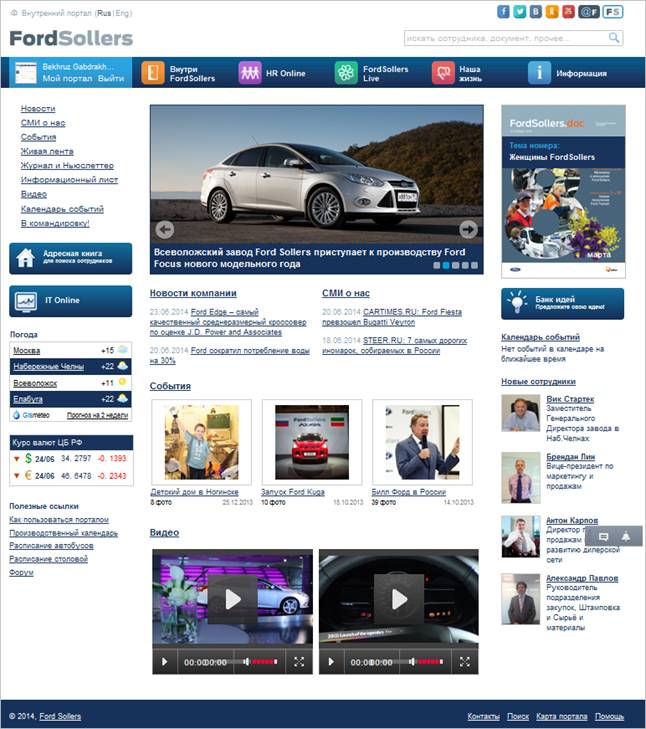646x729 pixels.
Task: Click the FS badge icon
Action: click(x=613, y=12)
